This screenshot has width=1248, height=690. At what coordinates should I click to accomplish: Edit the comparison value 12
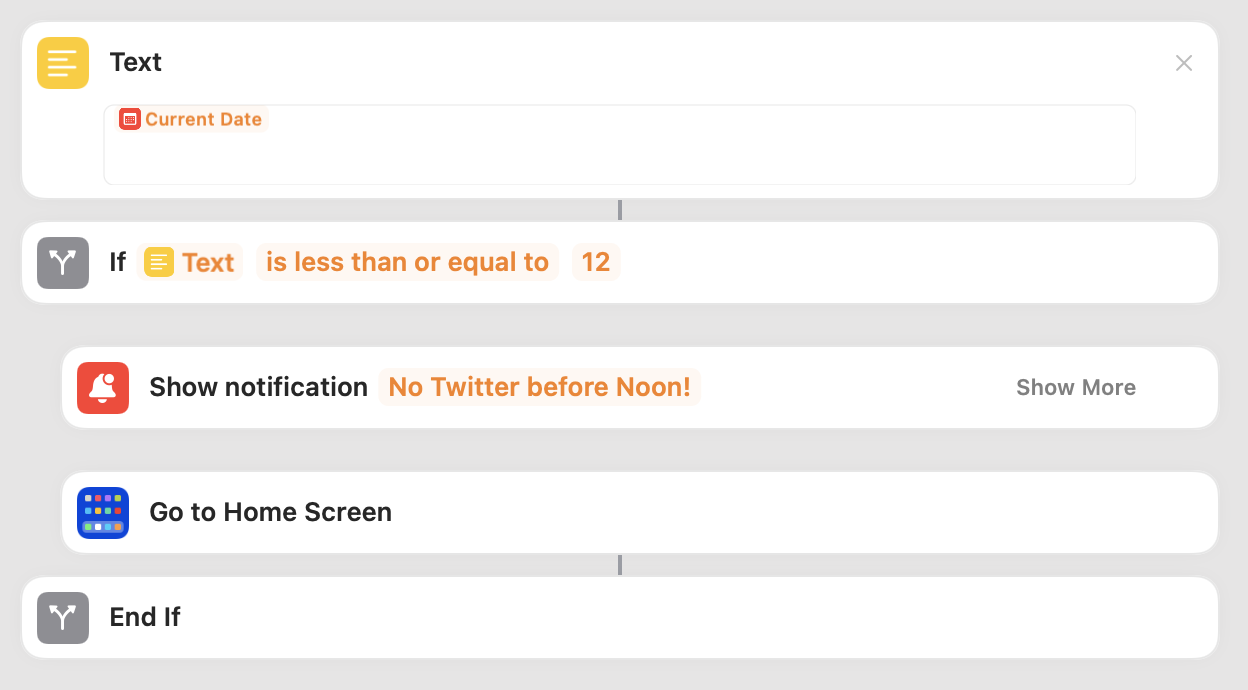(x=596, y=262)
